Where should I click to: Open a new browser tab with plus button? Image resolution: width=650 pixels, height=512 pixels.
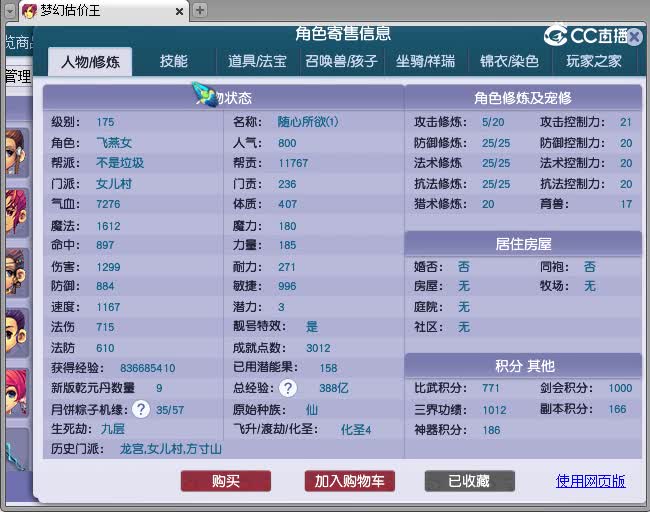tap(200, 10)
